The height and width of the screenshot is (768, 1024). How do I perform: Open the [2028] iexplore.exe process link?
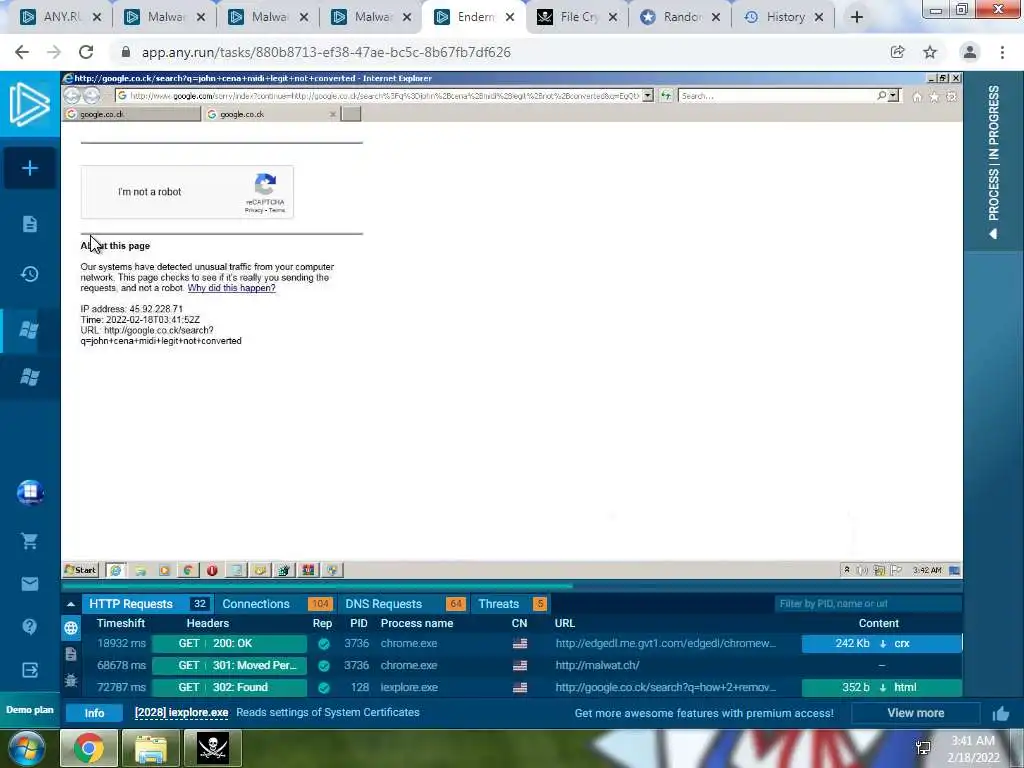(182, 712)
